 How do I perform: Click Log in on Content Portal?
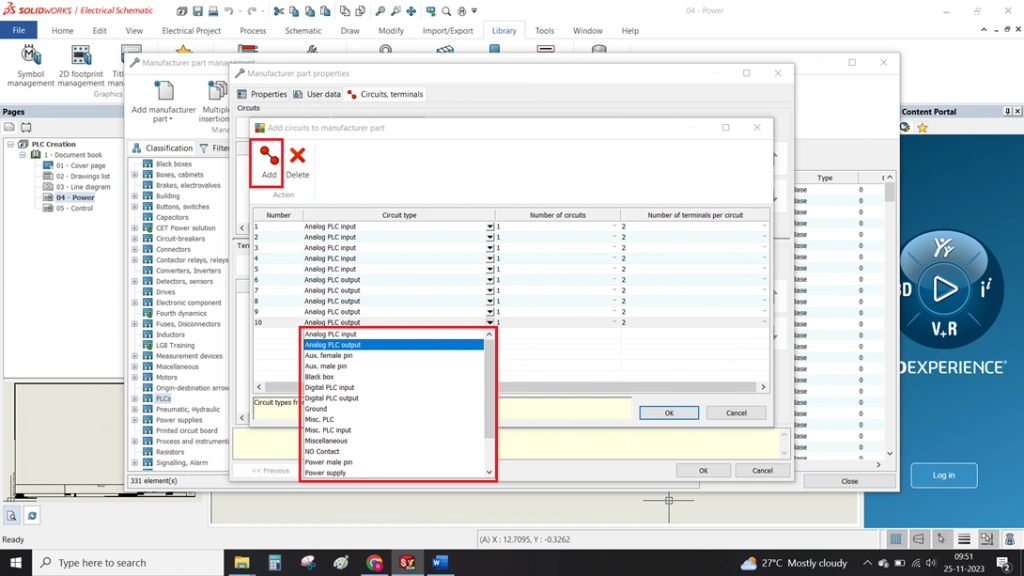click(944, 475)
